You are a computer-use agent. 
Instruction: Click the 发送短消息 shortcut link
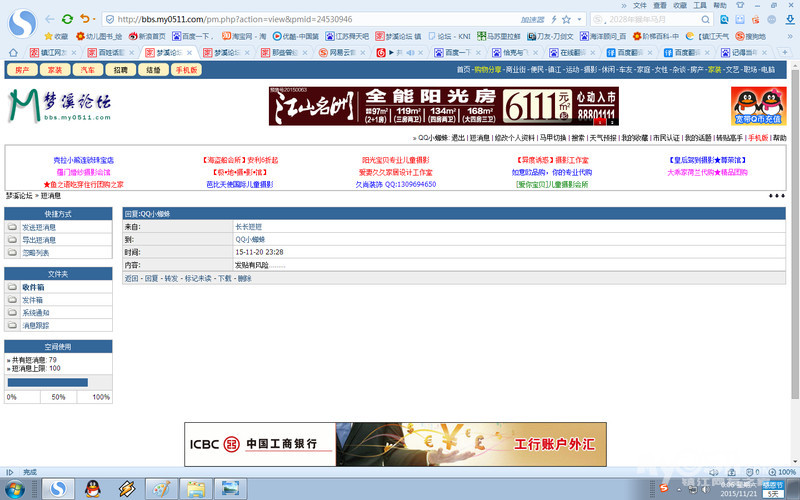tap(39, 228)
